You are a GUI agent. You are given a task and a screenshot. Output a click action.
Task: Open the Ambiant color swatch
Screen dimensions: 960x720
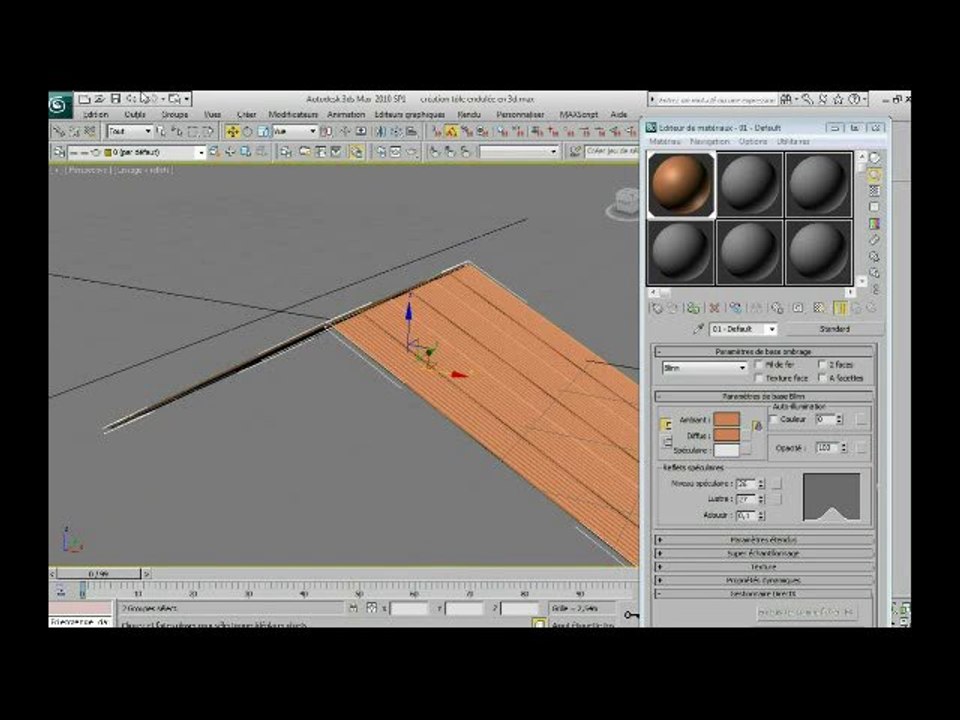point(727,420)
